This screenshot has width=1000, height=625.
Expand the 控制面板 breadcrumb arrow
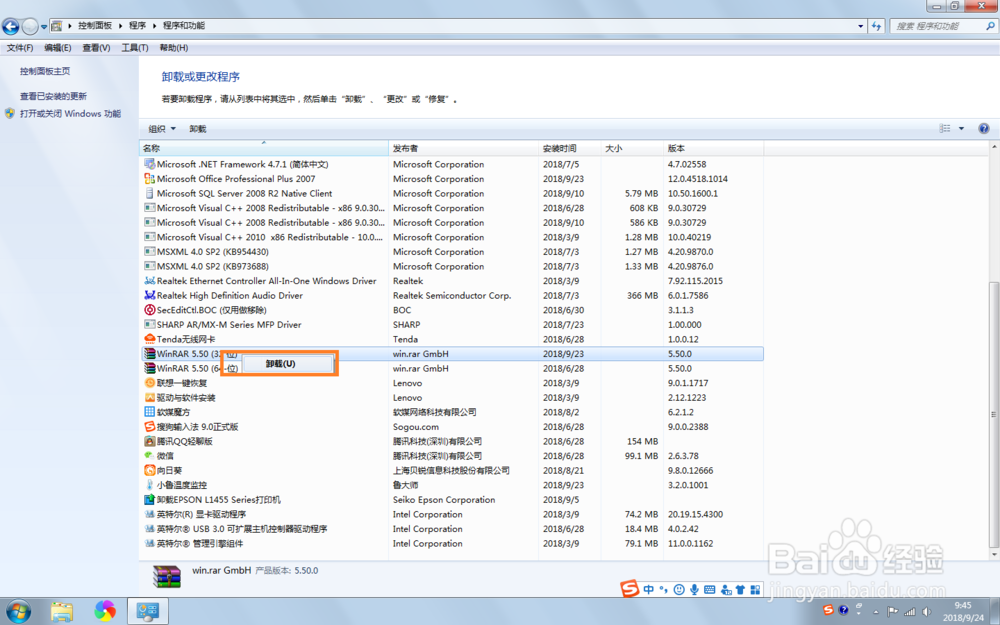[120, 26]
